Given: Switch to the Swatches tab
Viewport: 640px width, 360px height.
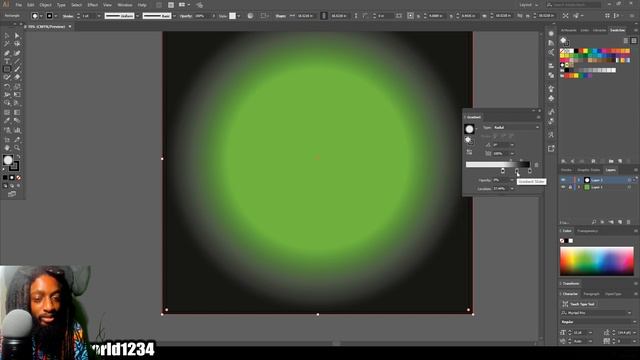Looking at the screenshot, I should click(x=617, y=30).
